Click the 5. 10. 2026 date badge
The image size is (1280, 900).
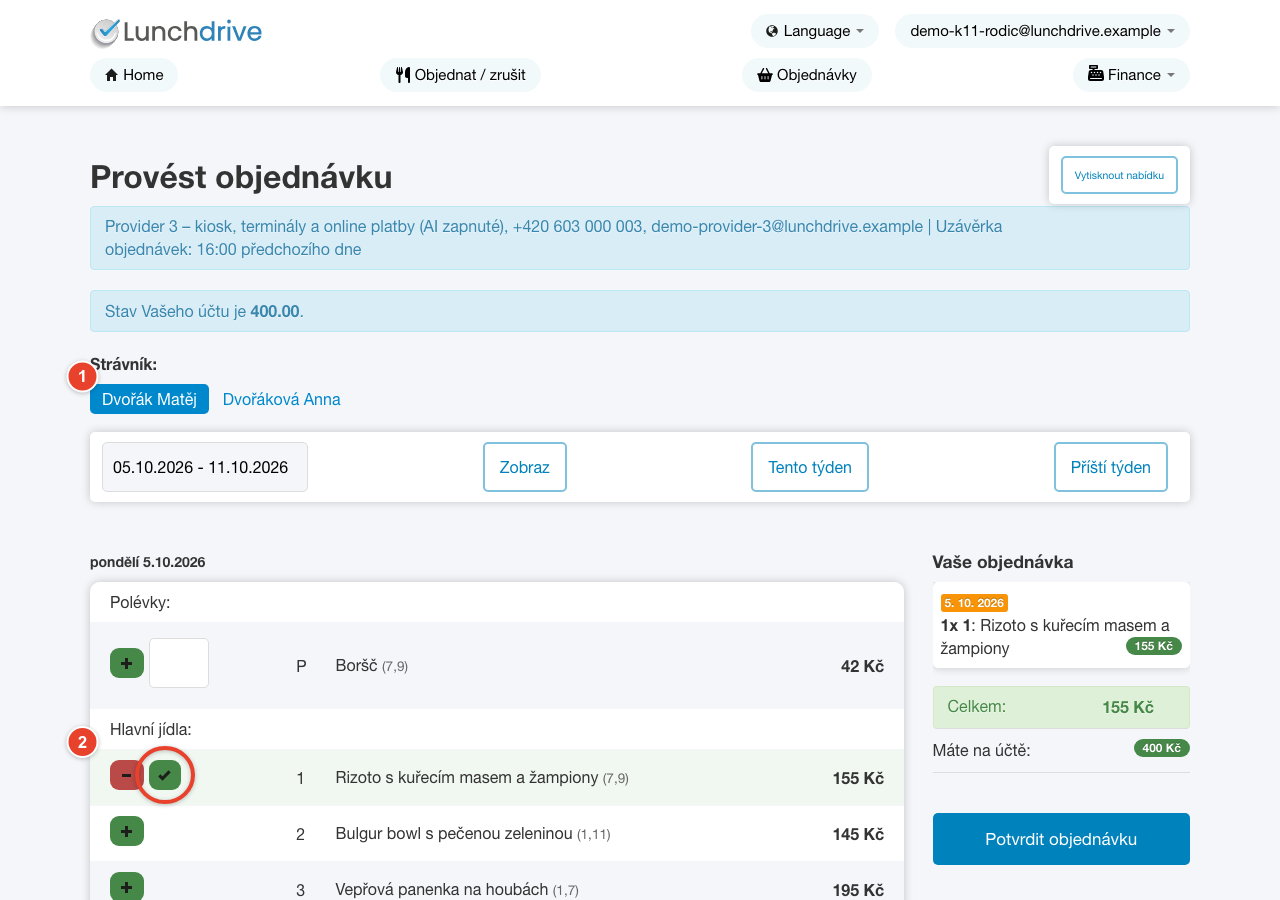coord(974,603)
